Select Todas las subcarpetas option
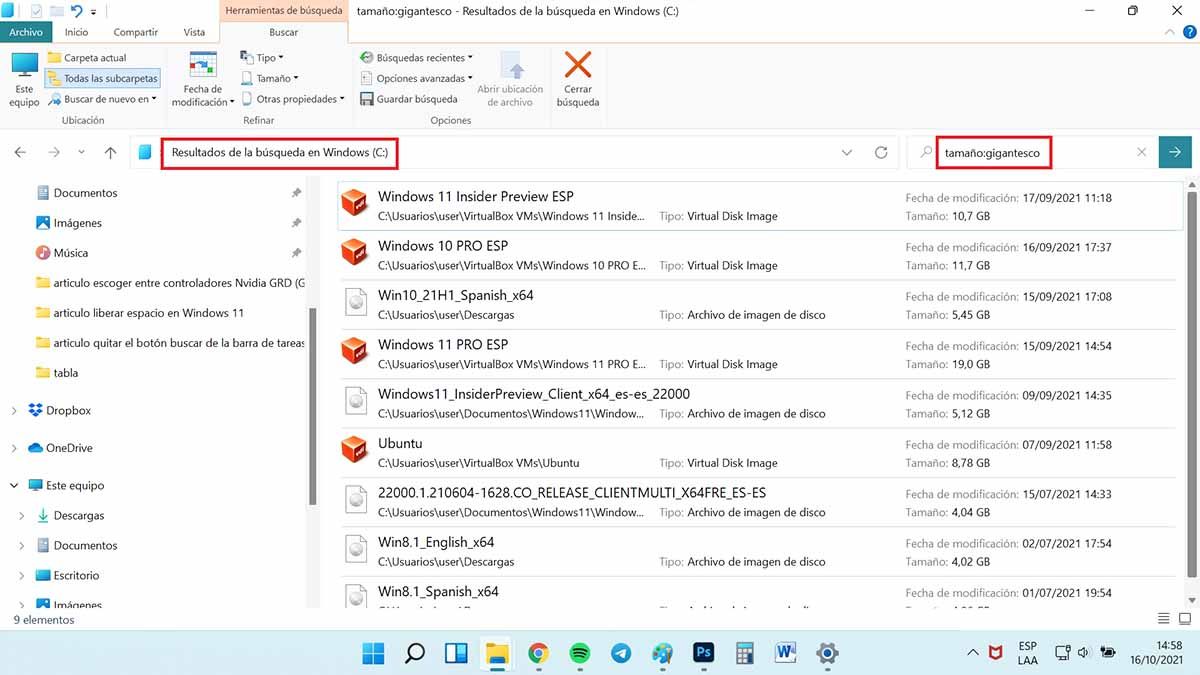The height and width of the screenshot is (675, 1200). point(102,78)
